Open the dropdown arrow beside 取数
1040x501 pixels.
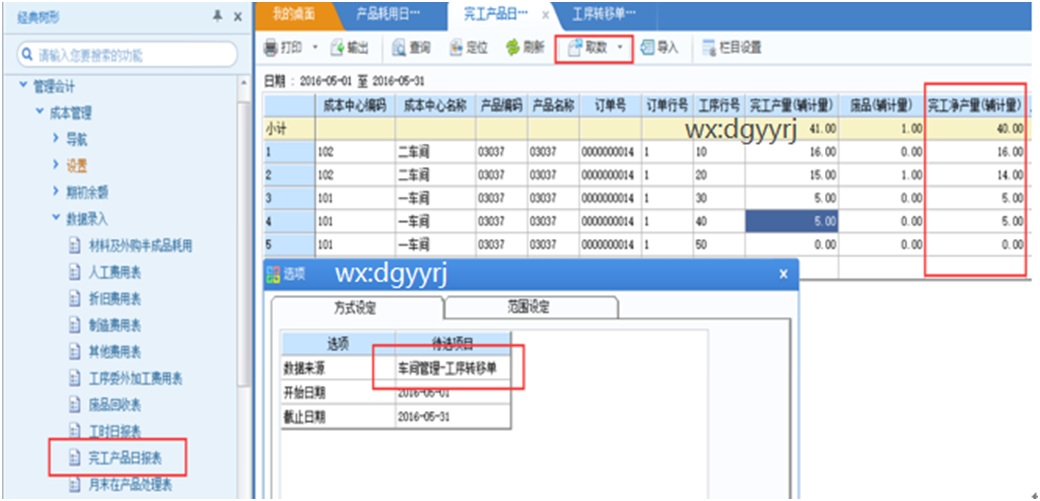(x=620, y=48)
